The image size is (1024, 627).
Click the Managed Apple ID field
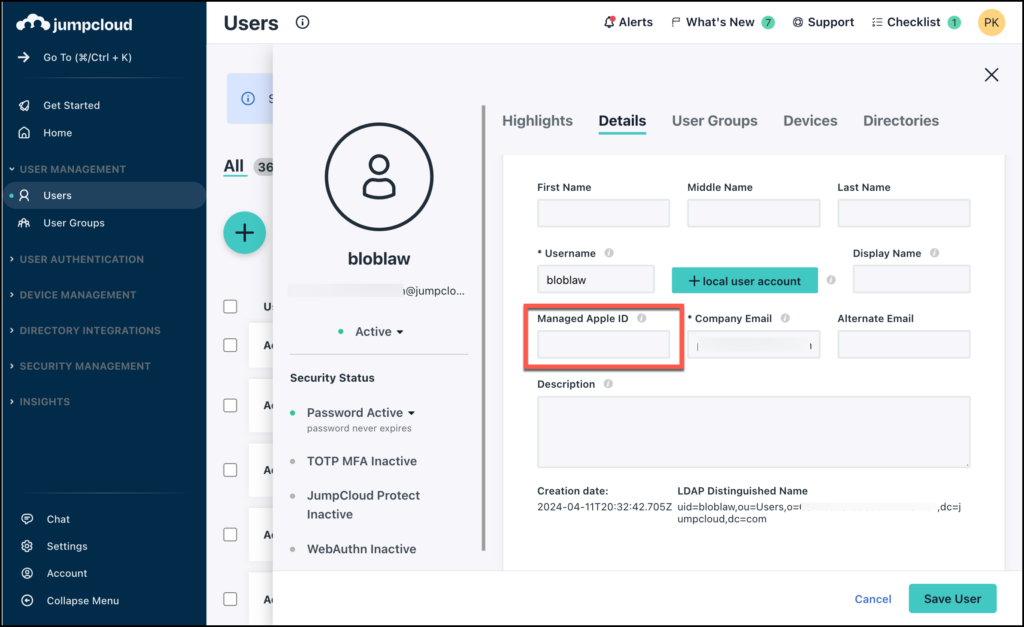point(603,345)
